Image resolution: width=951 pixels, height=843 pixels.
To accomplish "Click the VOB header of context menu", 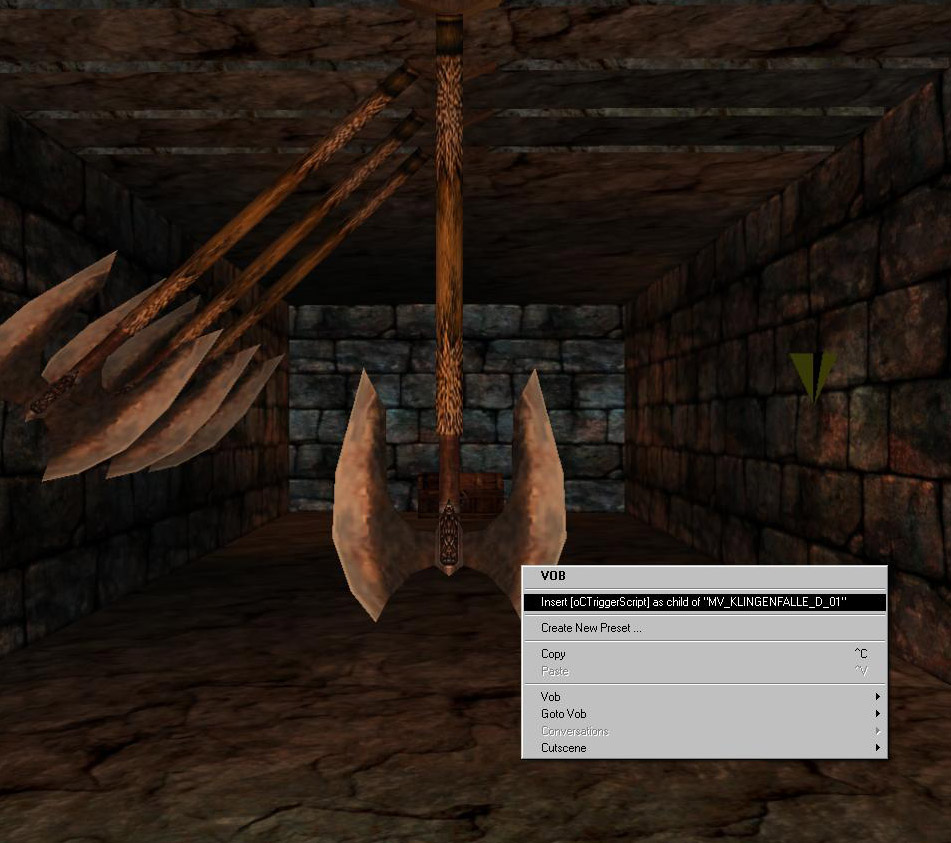I will coord(553,576).
